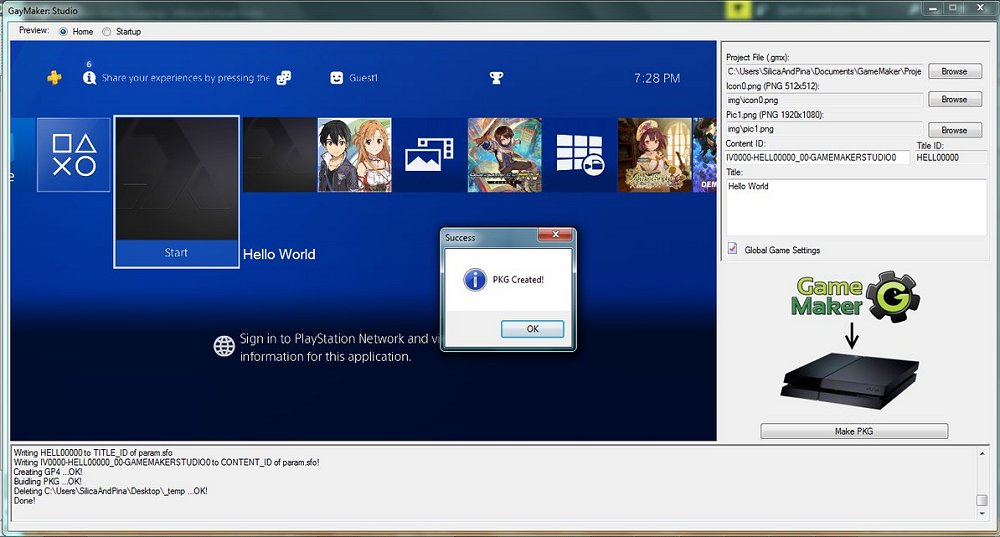Open the Capture Gallery tile
1000x537 pixels.
429,155
